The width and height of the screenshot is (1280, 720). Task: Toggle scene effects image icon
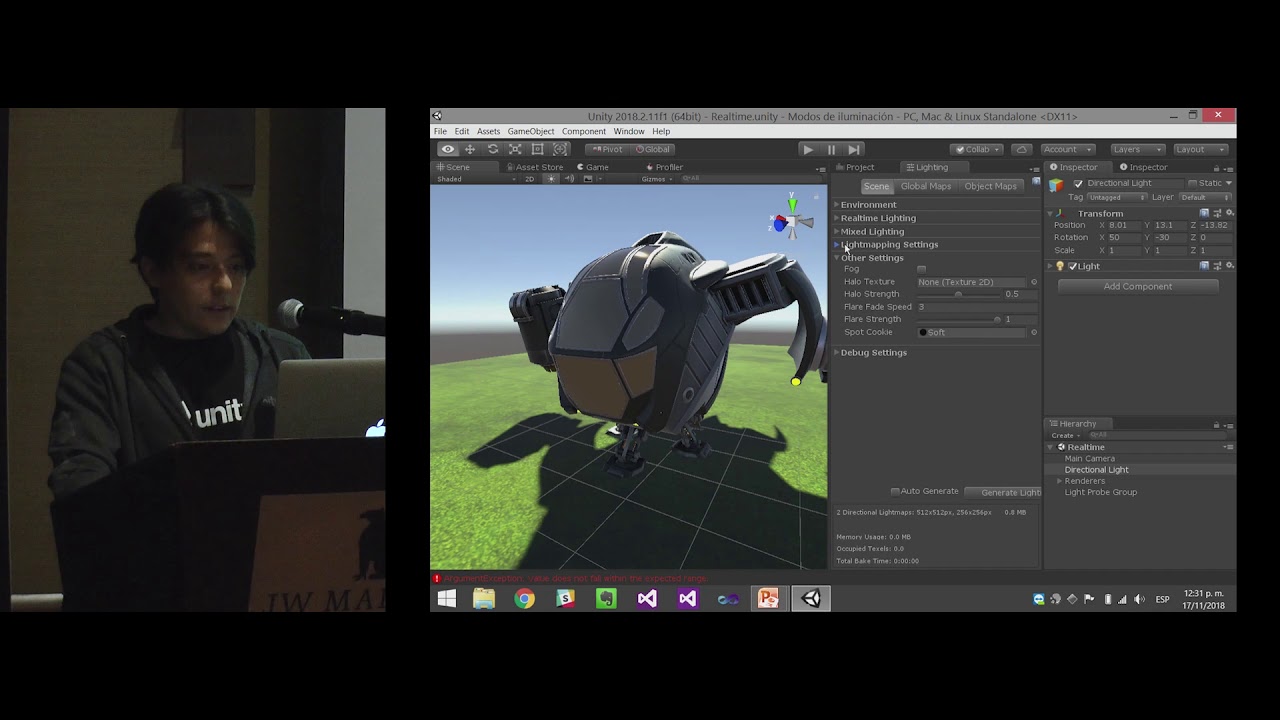(x=588, y=179)
